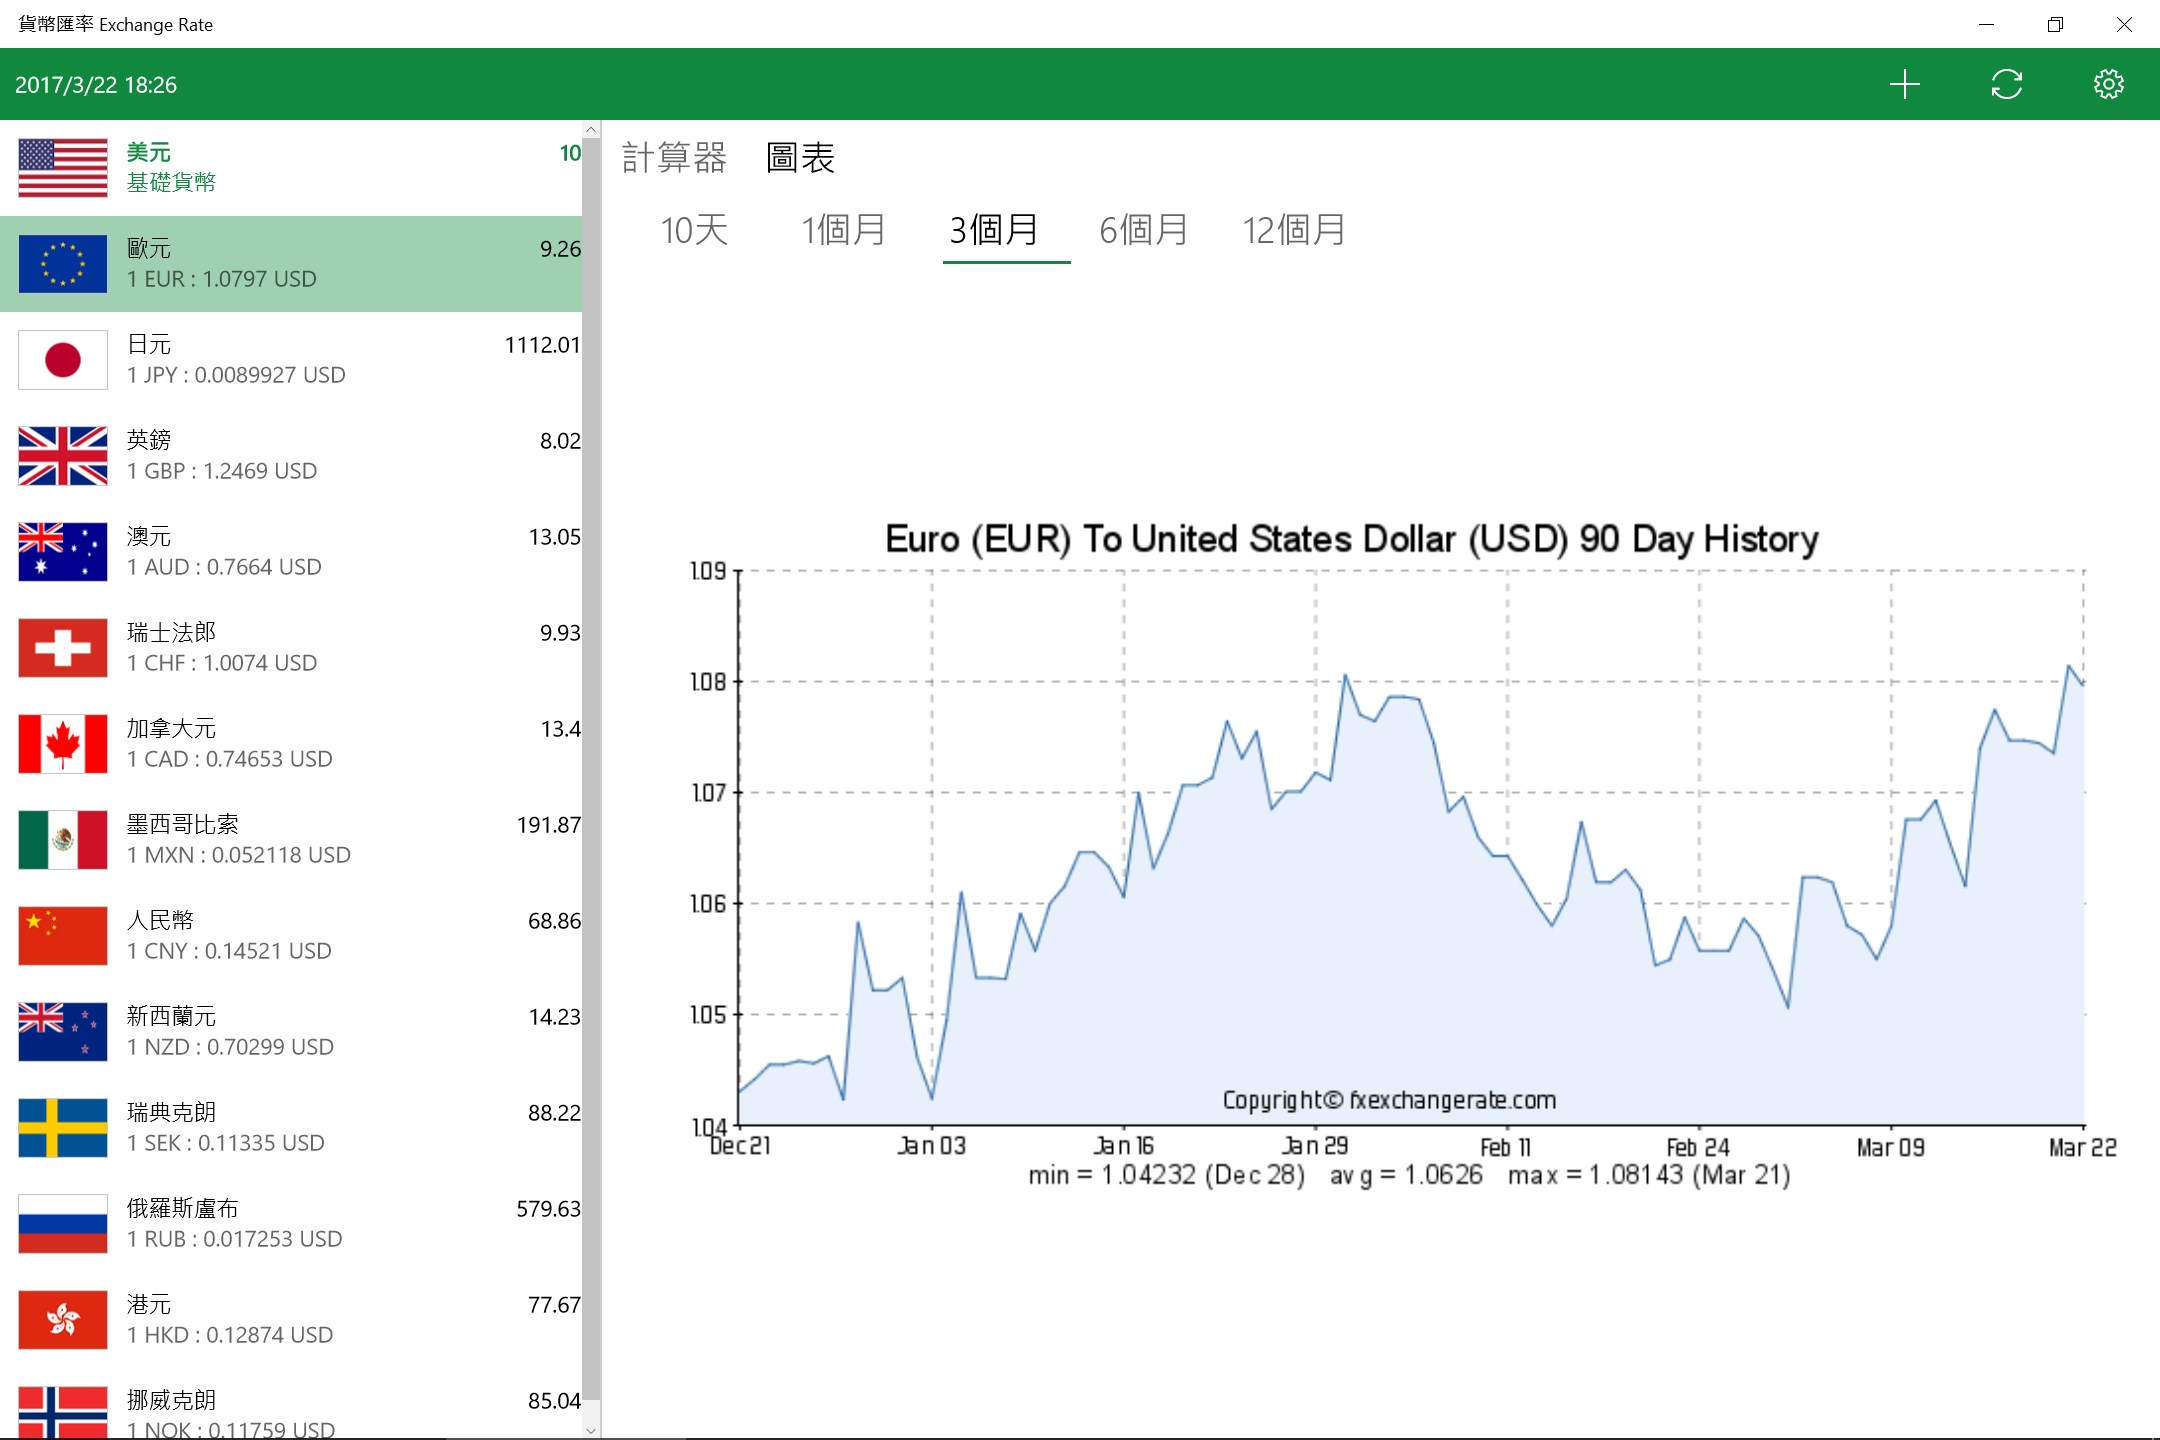Click the Swiss flag beside 瑞士法郎
This screenshot has width=2160, height=1440.
[x=62, y=647]
